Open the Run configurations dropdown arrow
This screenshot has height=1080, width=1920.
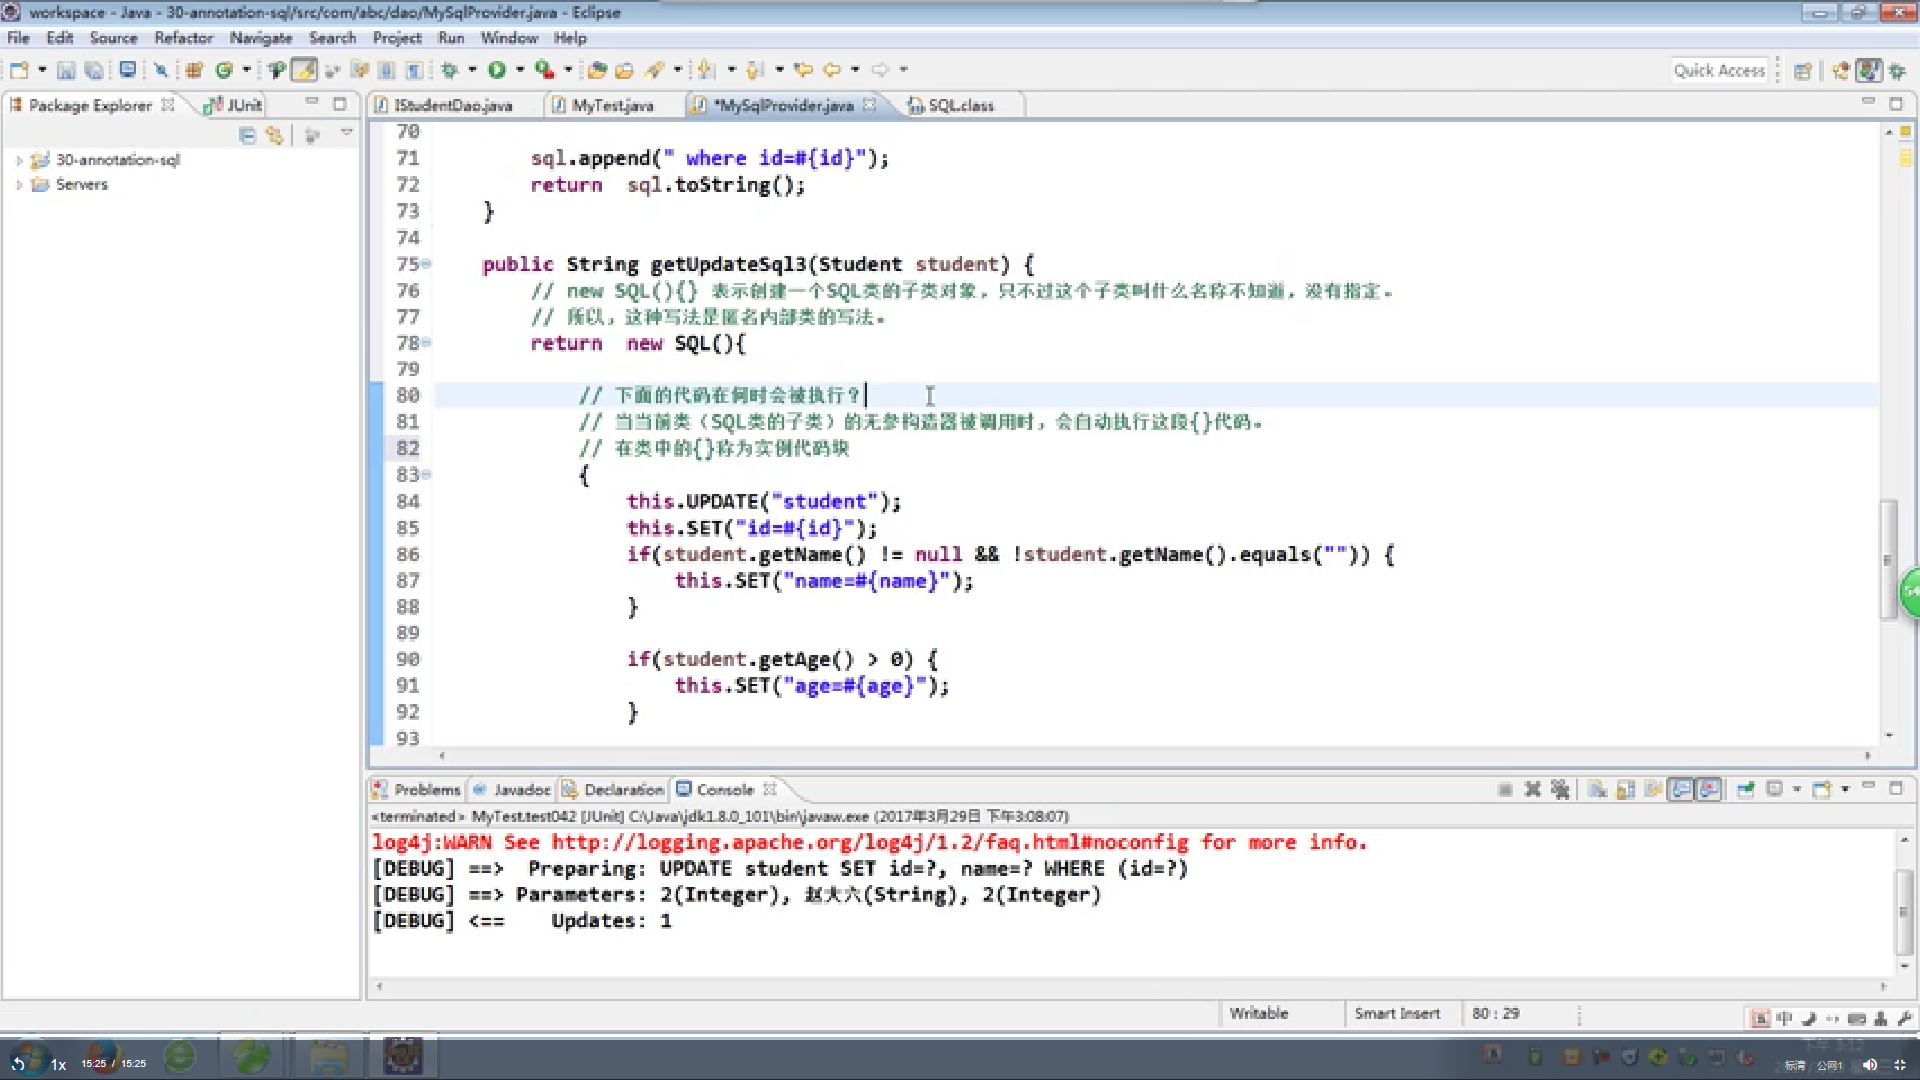520,70
